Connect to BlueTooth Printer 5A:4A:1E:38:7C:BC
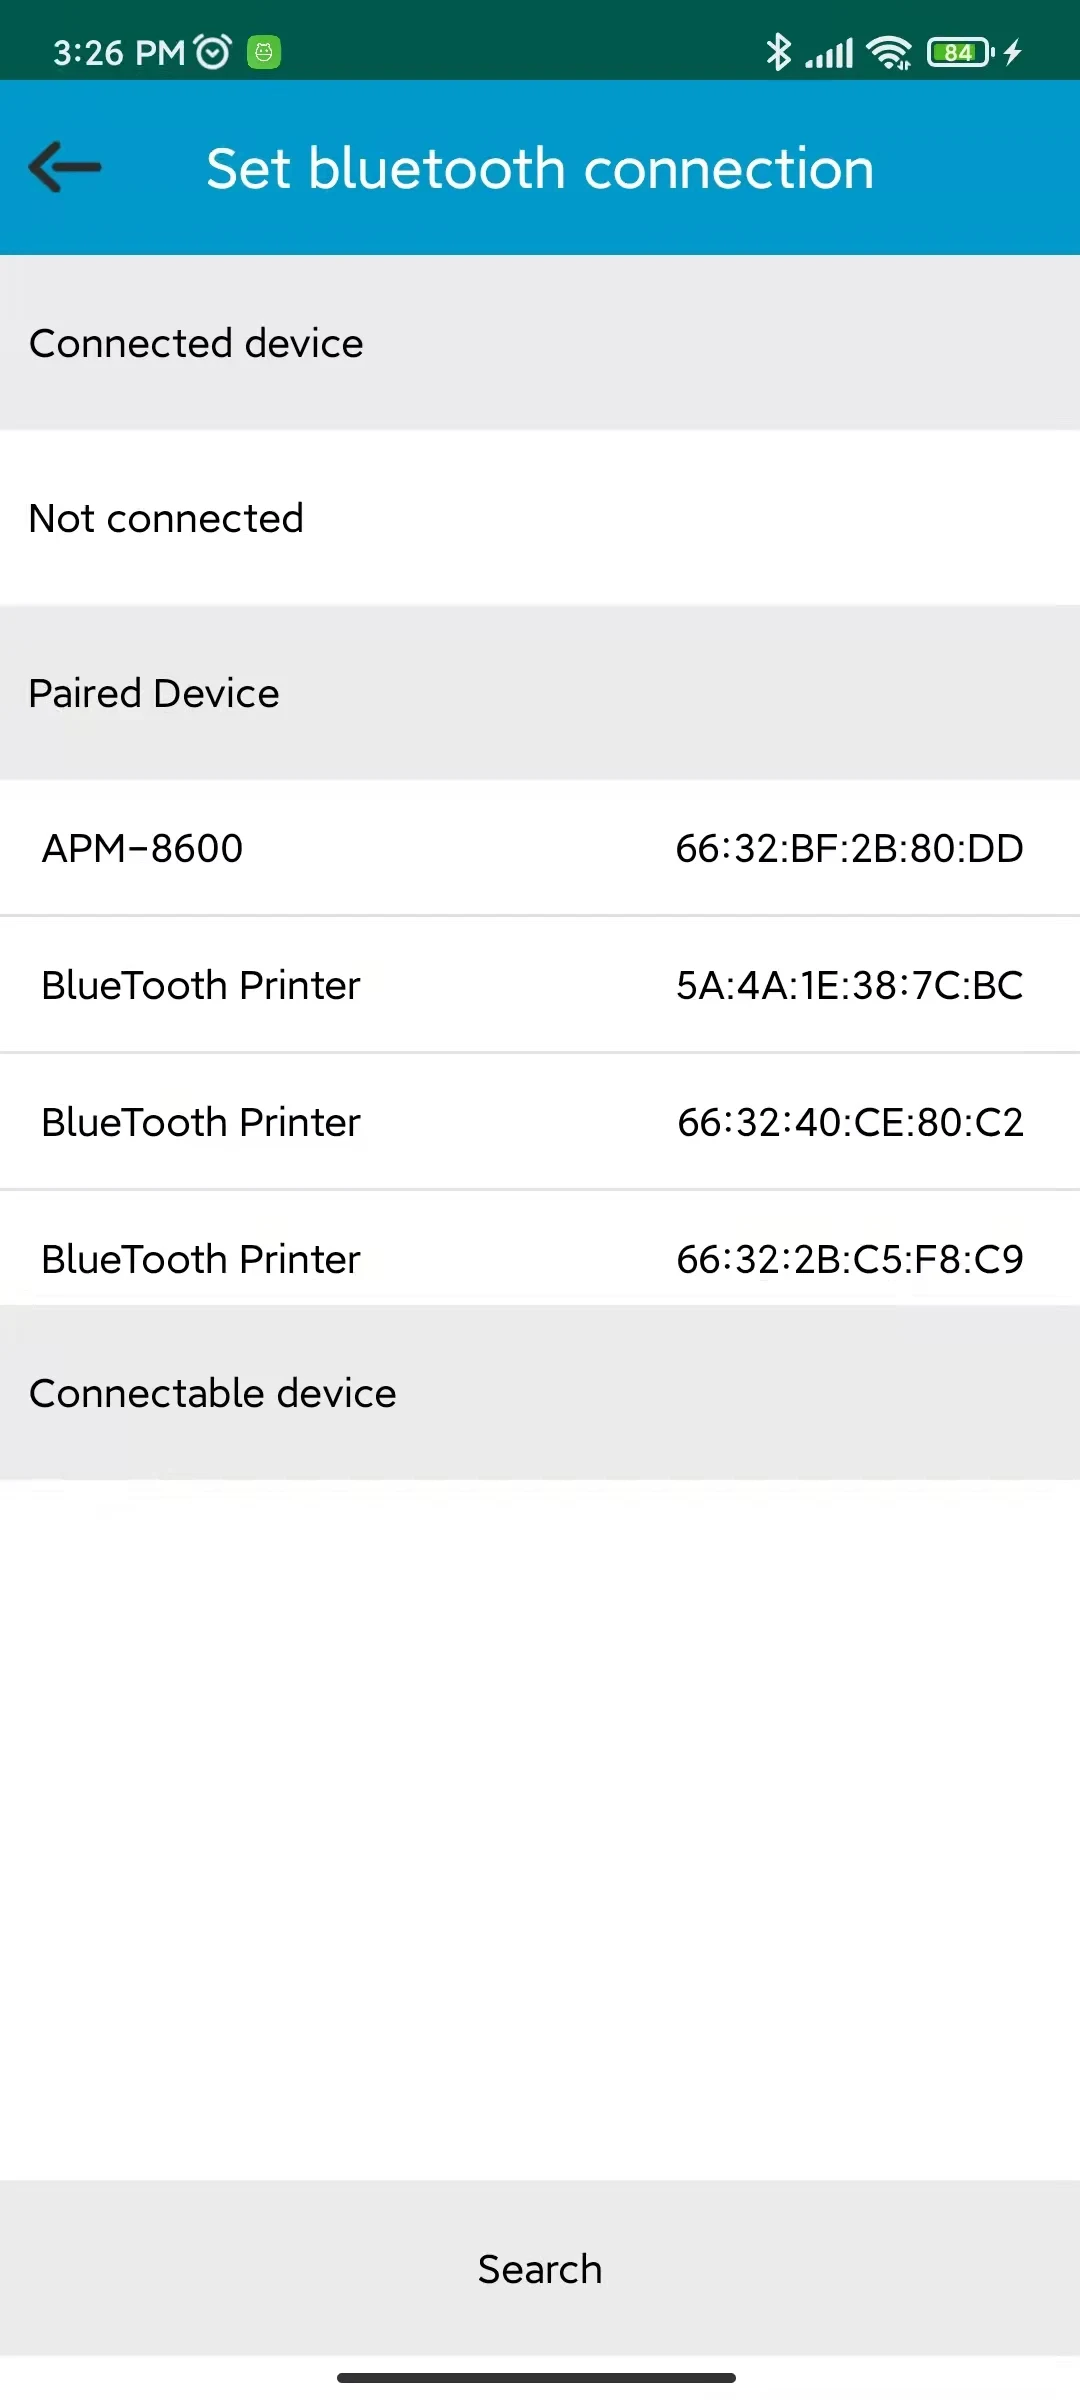1080x2400 pixels. click(540, 985)
